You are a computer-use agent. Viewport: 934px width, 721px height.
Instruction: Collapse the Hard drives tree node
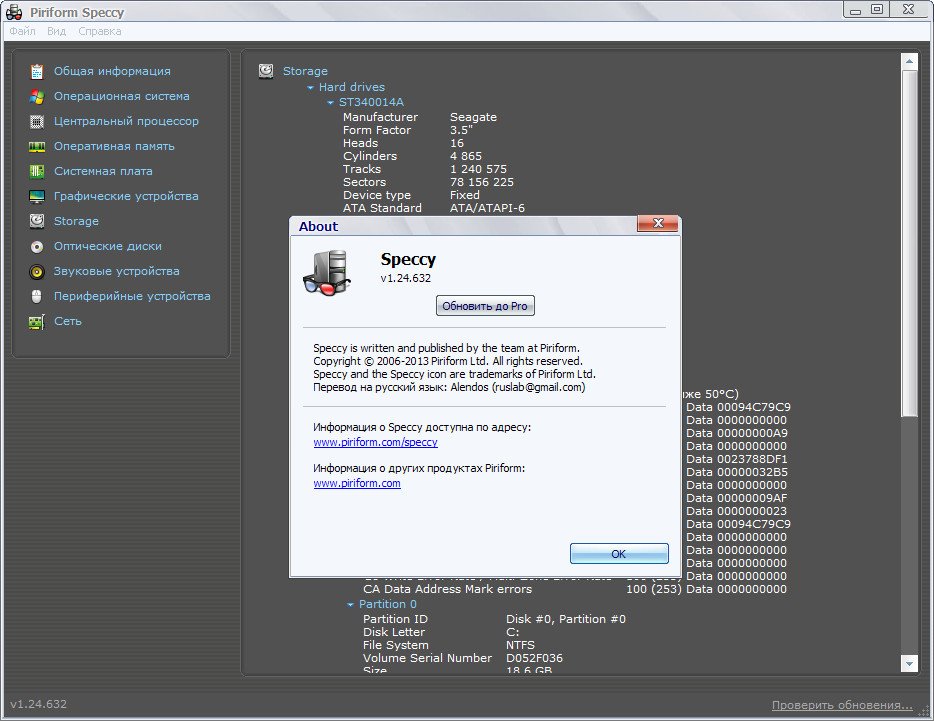[x=310, y=88]
